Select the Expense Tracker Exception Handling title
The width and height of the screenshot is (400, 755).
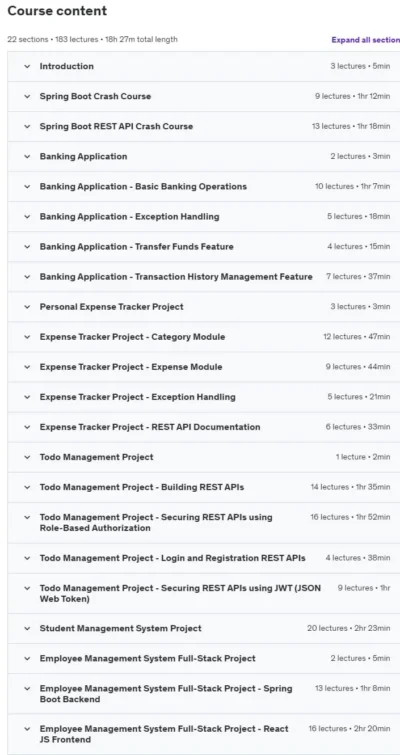pos(138,397)
